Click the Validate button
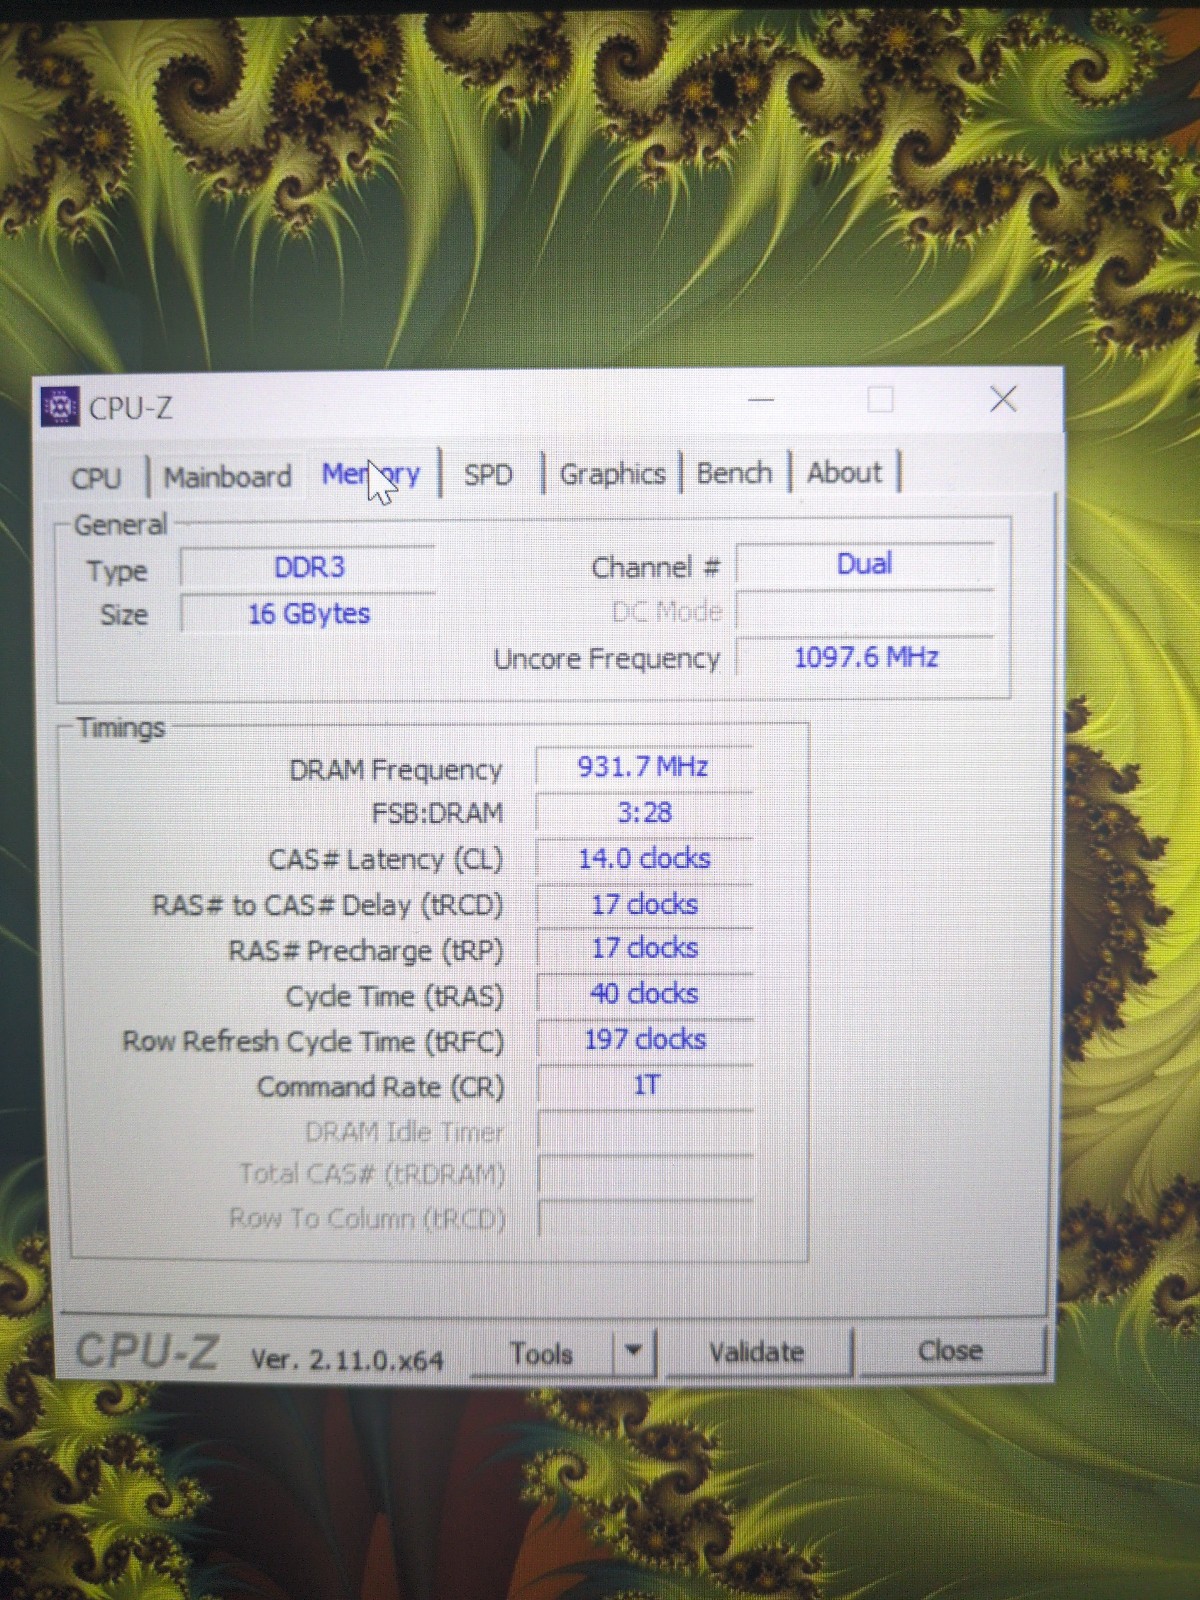This screenshot has width=1200, height=1600. [x=757, y=1352]
